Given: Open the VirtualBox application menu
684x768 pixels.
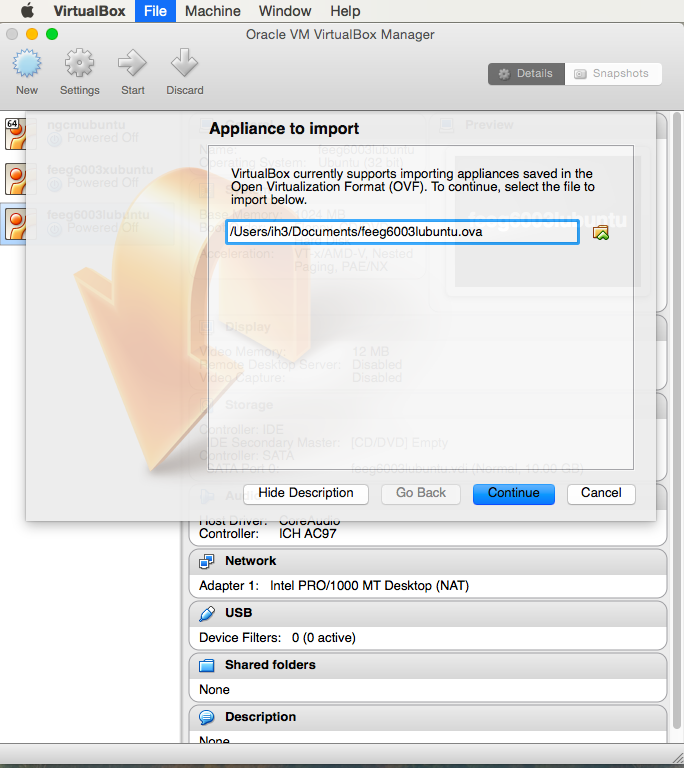Looking at the screenshot, I should click(x=89, y=11).
